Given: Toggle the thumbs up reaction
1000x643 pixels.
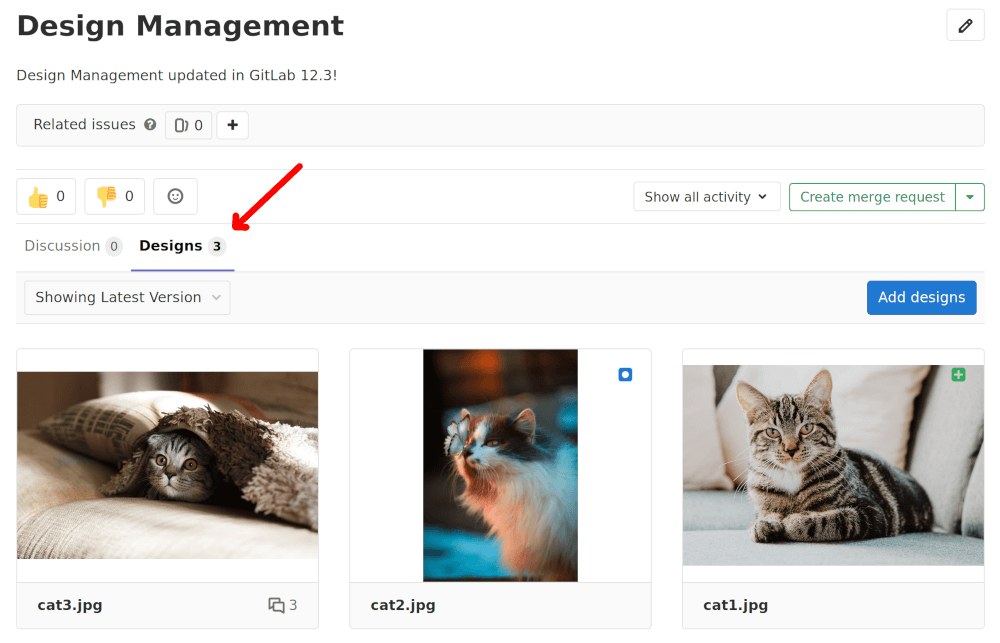Looking at the screenshot, I should (x=45, y=196).
